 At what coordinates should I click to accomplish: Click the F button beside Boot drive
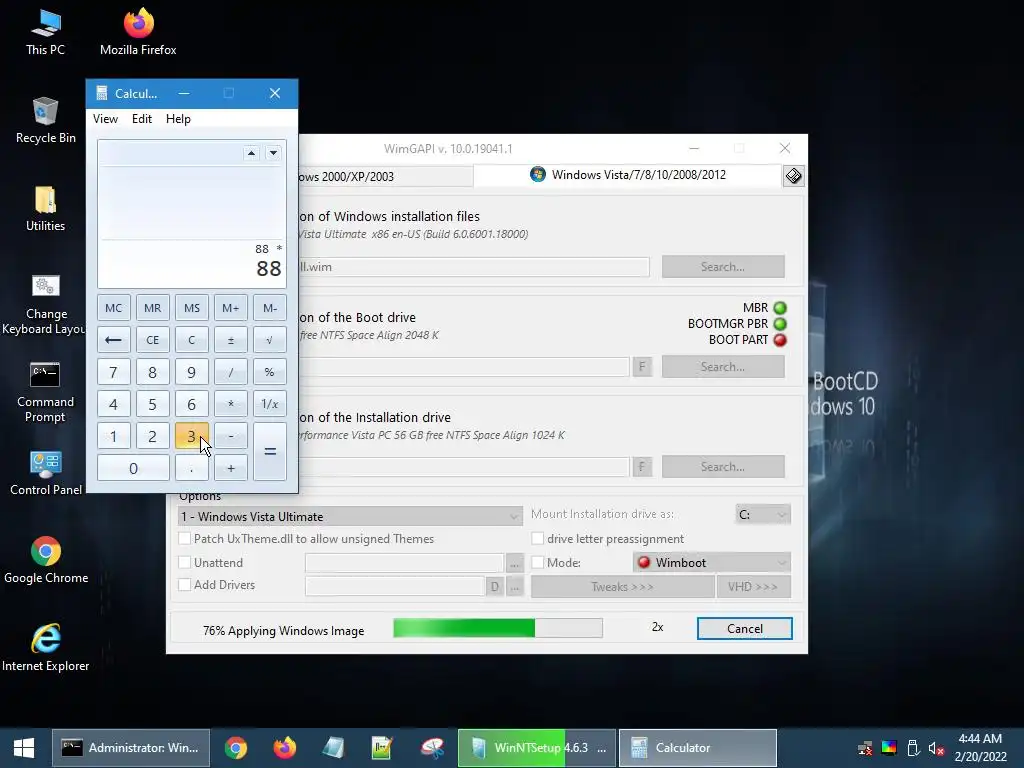pyautogui.click(x=642, y=366)
